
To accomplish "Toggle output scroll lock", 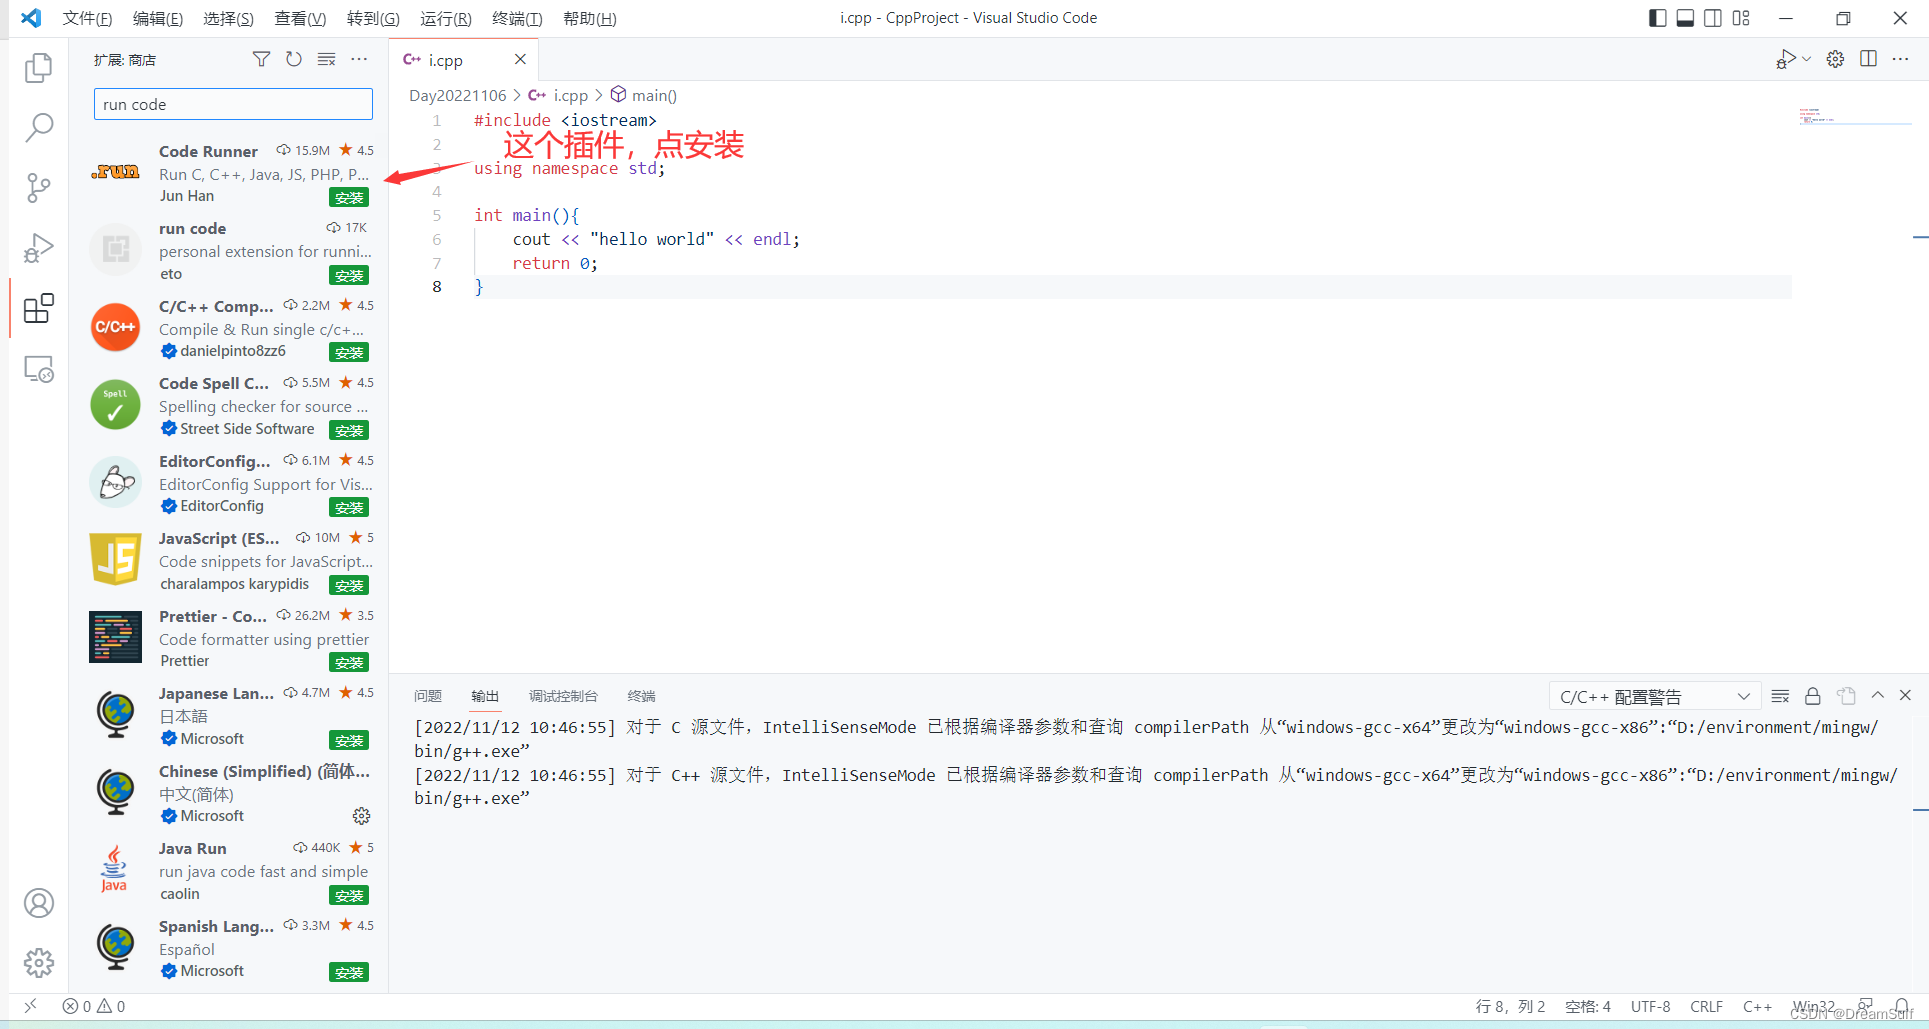I will 1812,696.
